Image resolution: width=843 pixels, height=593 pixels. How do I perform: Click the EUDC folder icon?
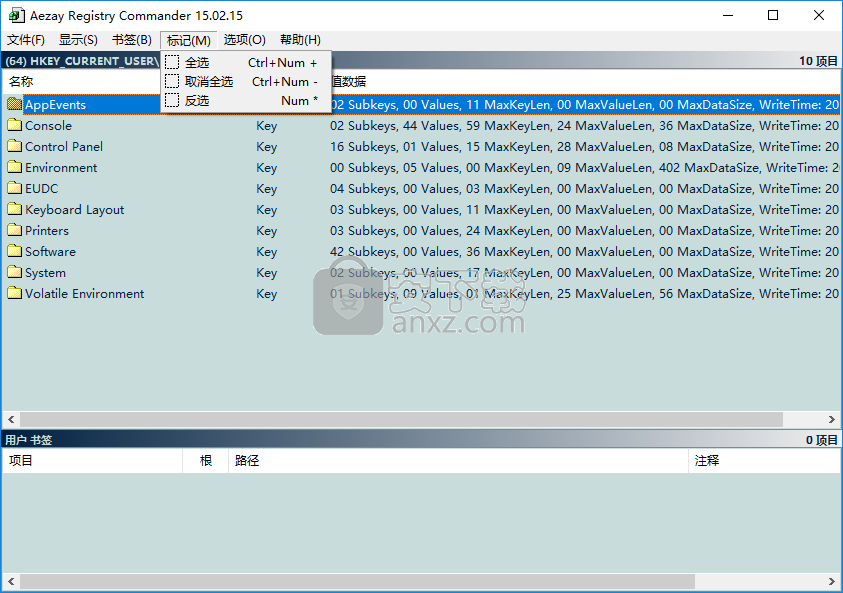pos(15,188)
